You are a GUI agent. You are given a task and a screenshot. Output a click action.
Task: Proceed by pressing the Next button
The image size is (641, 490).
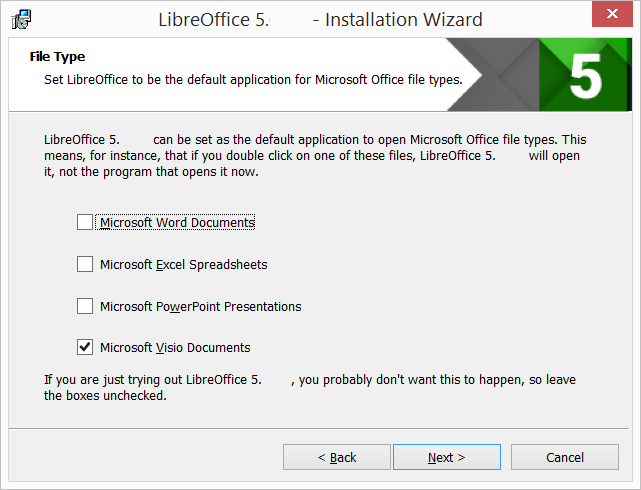point(446,457)
